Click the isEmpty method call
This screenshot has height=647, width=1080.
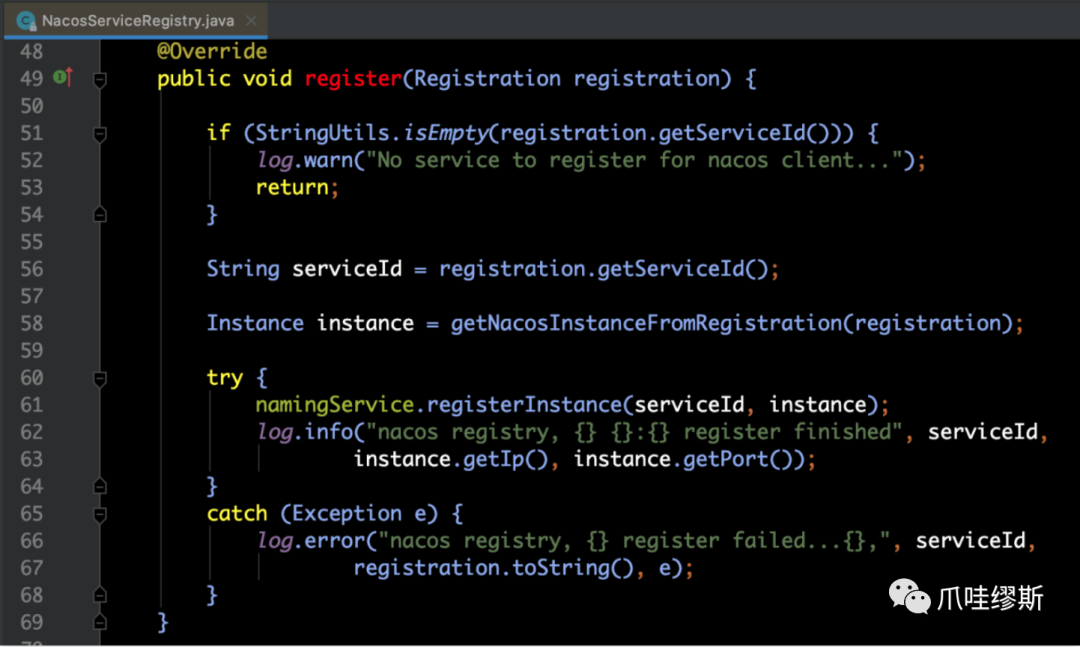pos(446,133)
